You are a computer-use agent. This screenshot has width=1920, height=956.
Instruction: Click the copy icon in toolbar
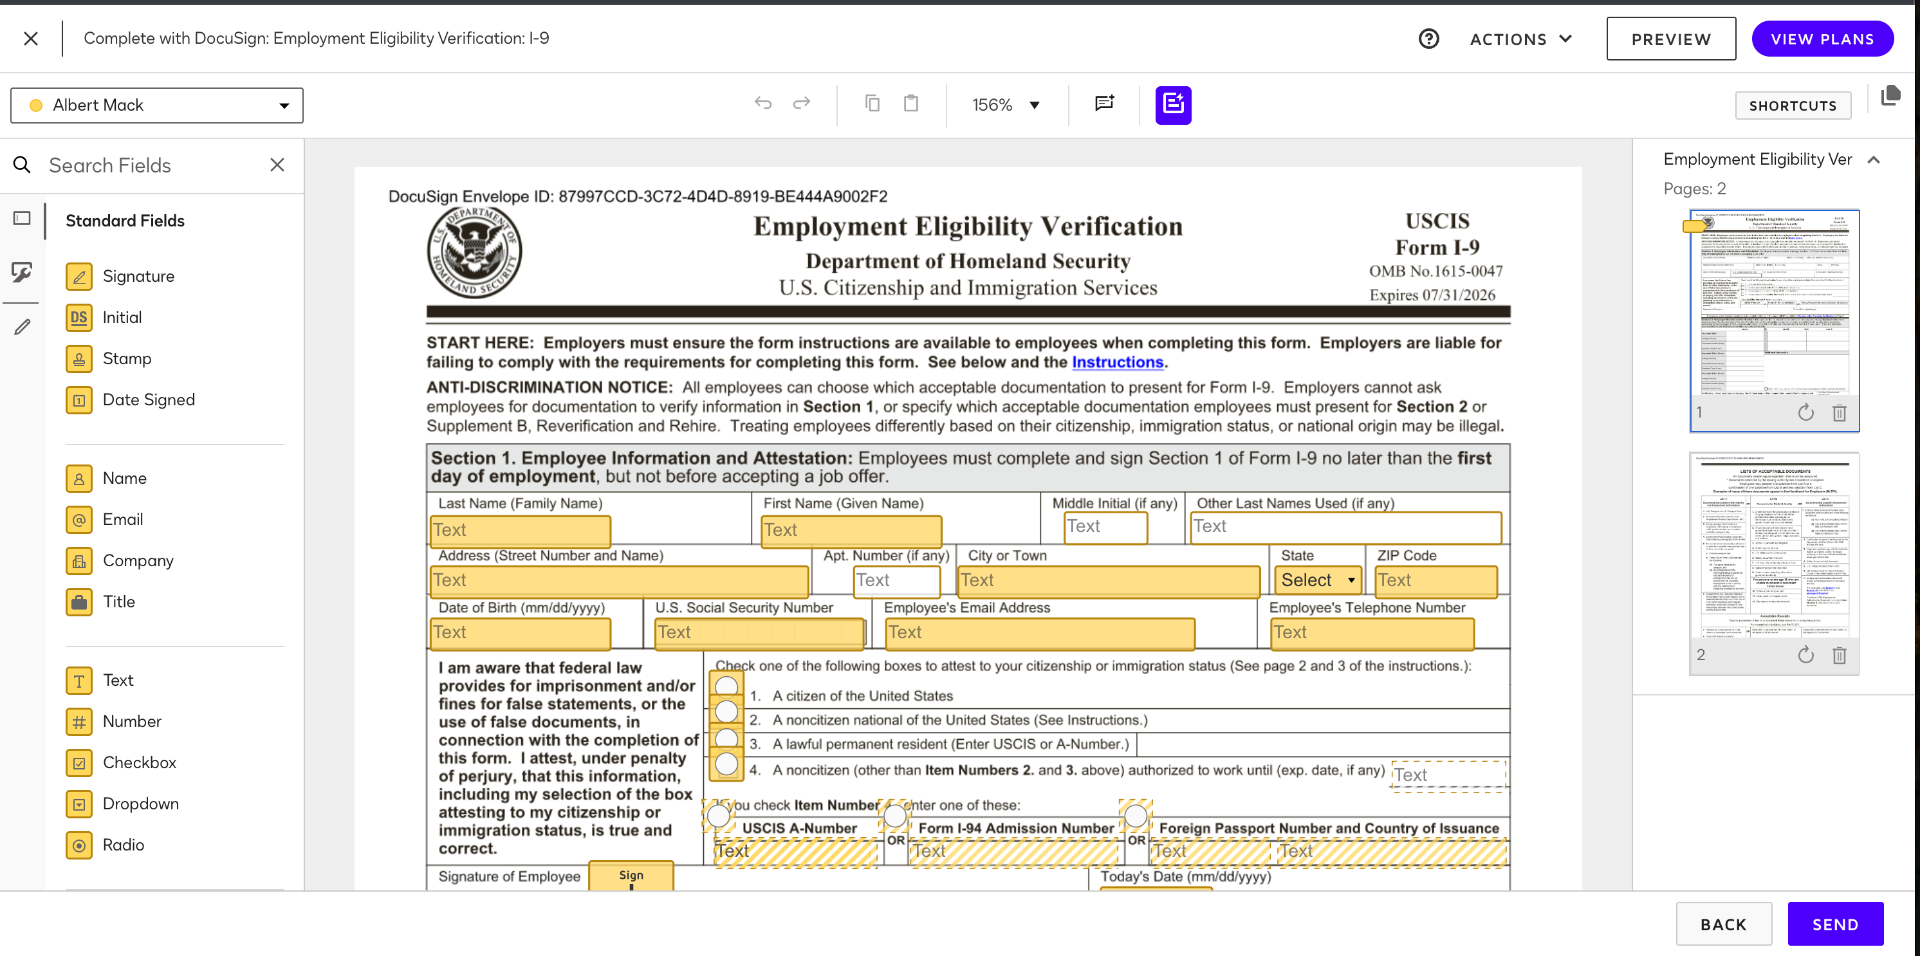[x=872, y=103]
